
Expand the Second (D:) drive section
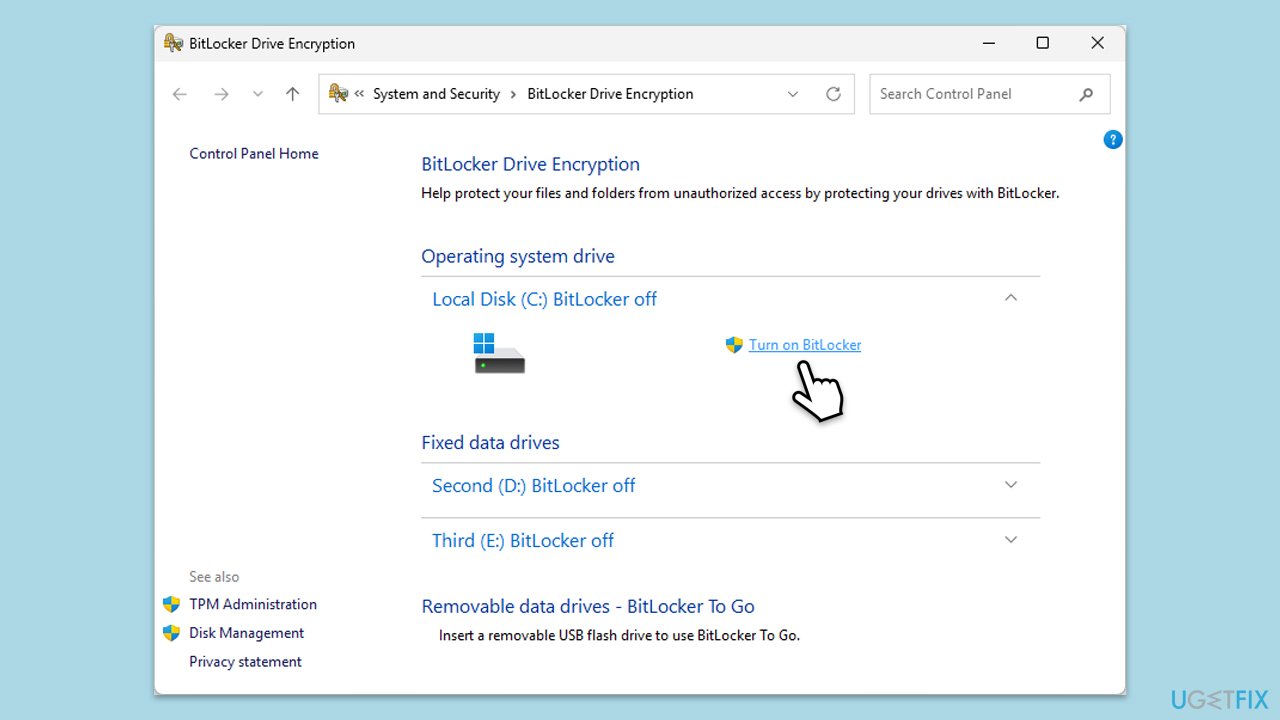coord(1010,484)
